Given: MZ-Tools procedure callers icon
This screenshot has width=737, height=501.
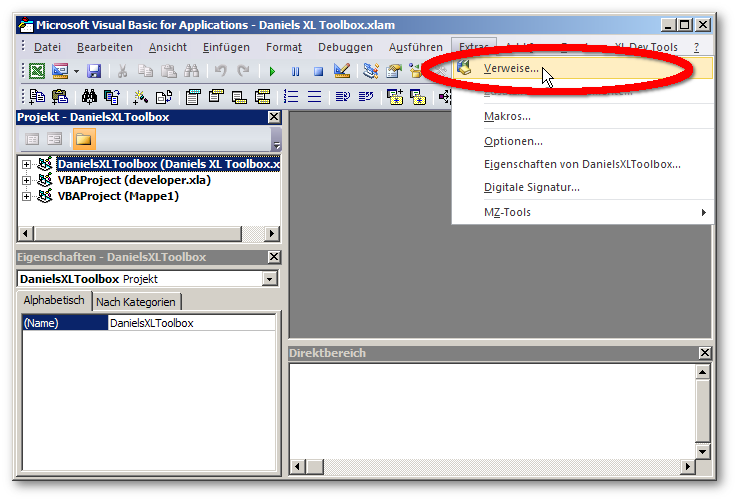Looking at the screenshot, I should [112, 97].
